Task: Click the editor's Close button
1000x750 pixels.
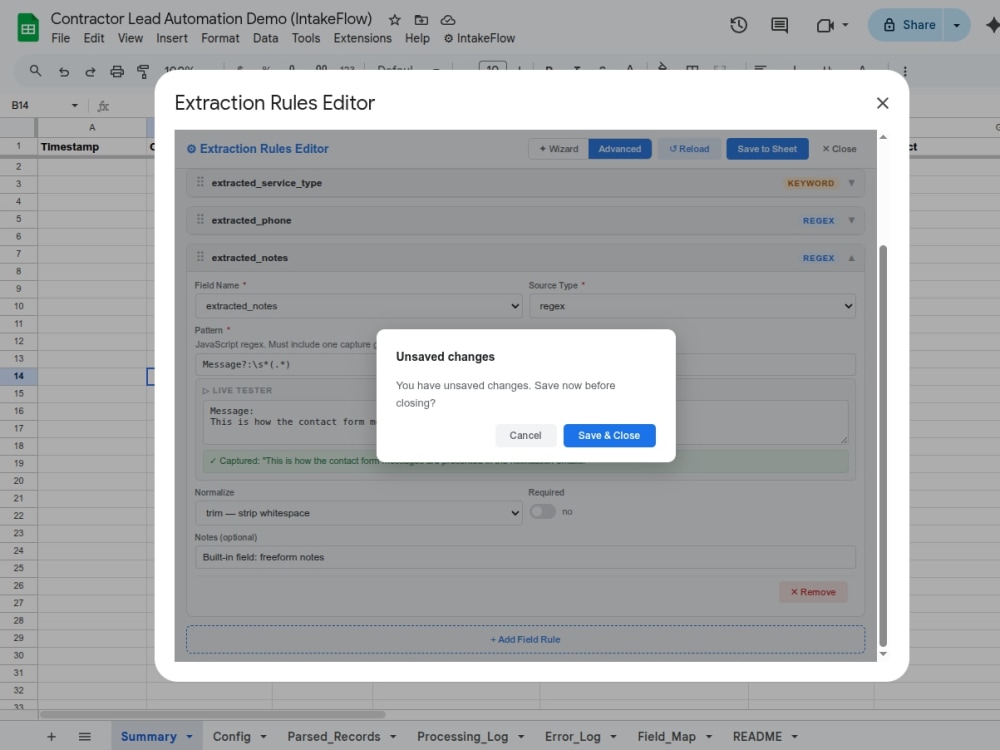Action: (839, 149)
